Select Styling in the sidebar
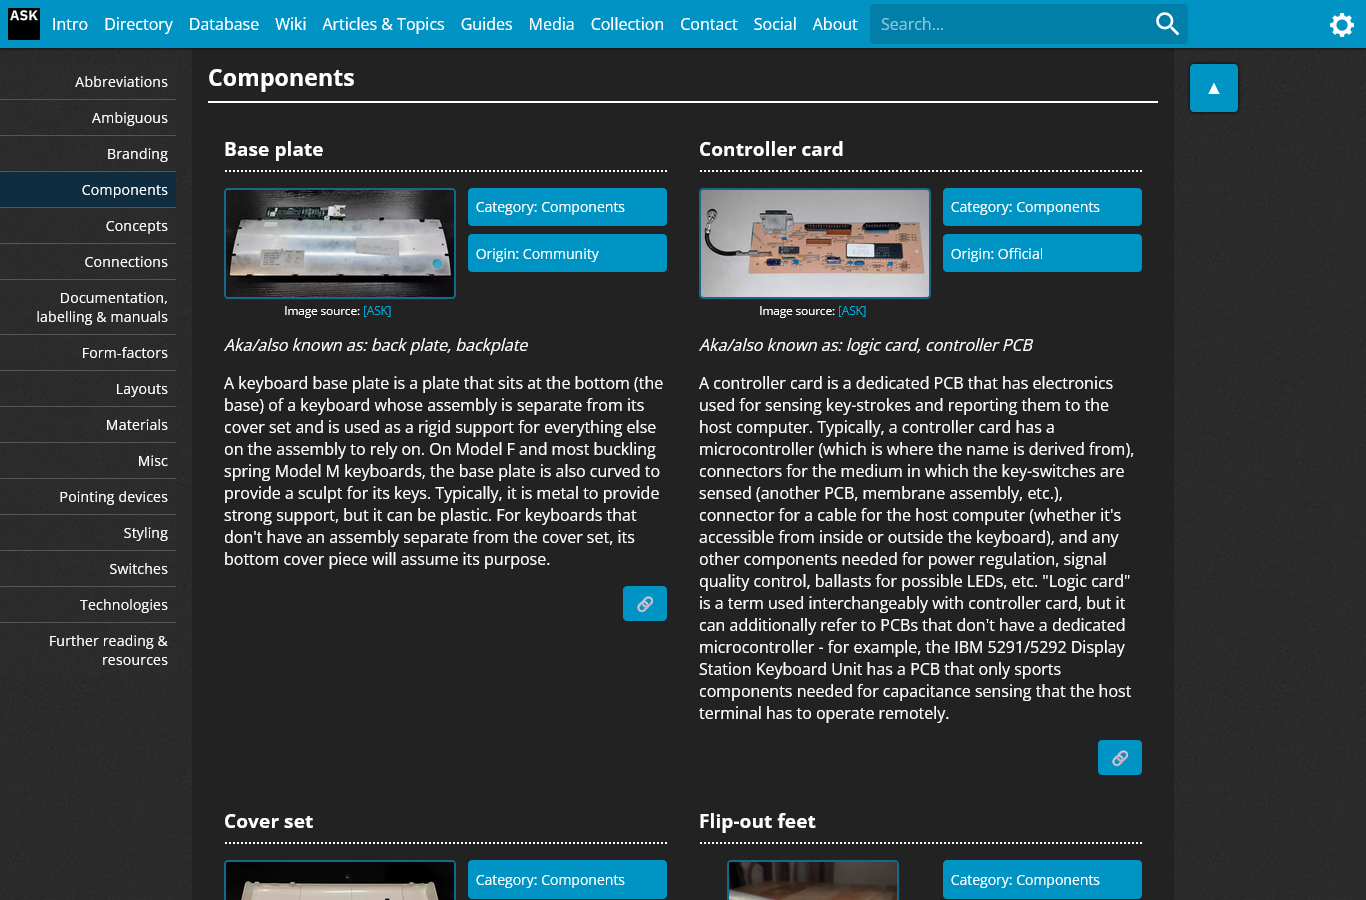The width and height of the screenshot is (1366, 900). pos(88,533)
